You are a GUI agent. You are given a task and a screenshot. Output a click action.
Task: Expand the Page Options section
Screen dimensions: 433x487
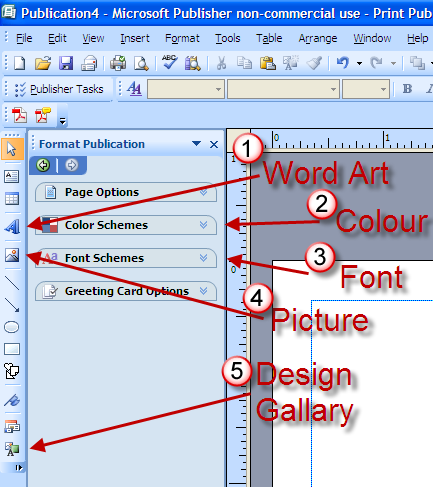point(126,192)
